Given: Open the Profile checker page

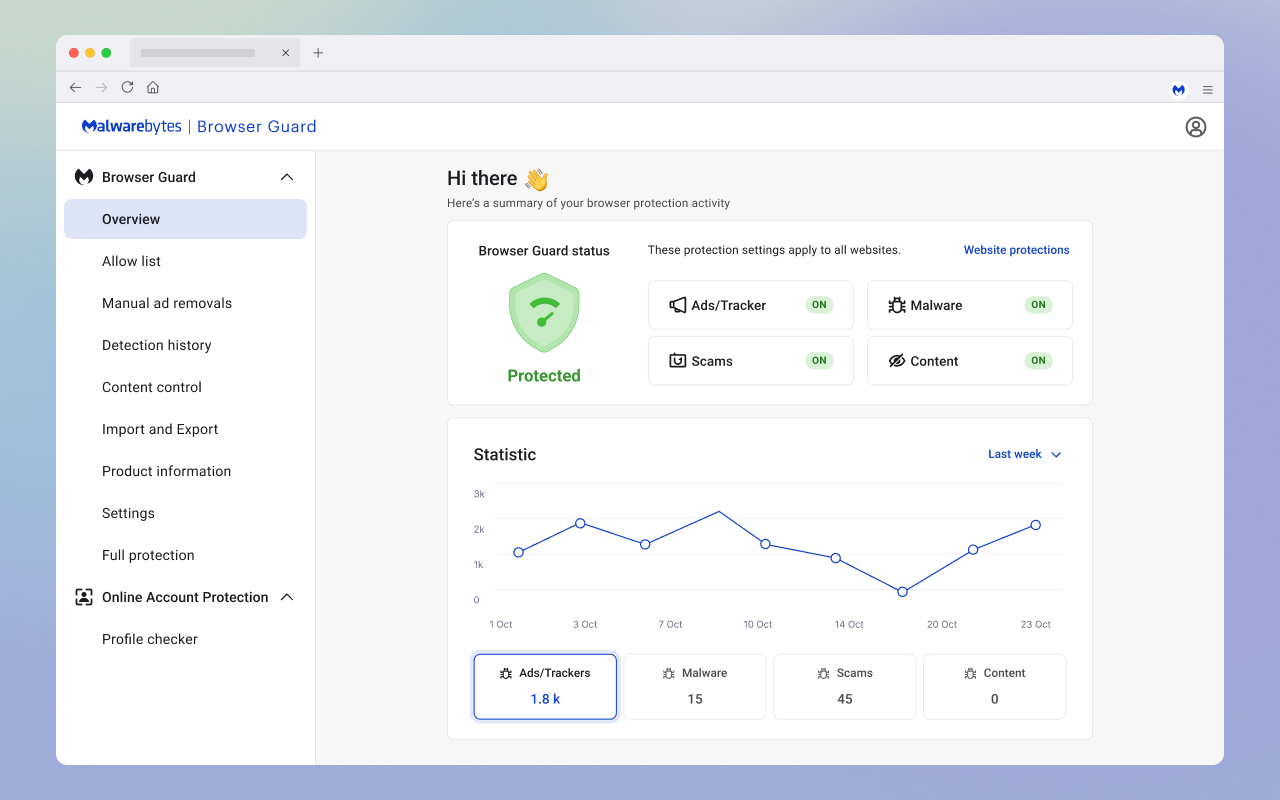Looking at the screenshot, I should [x=149, y=639].
